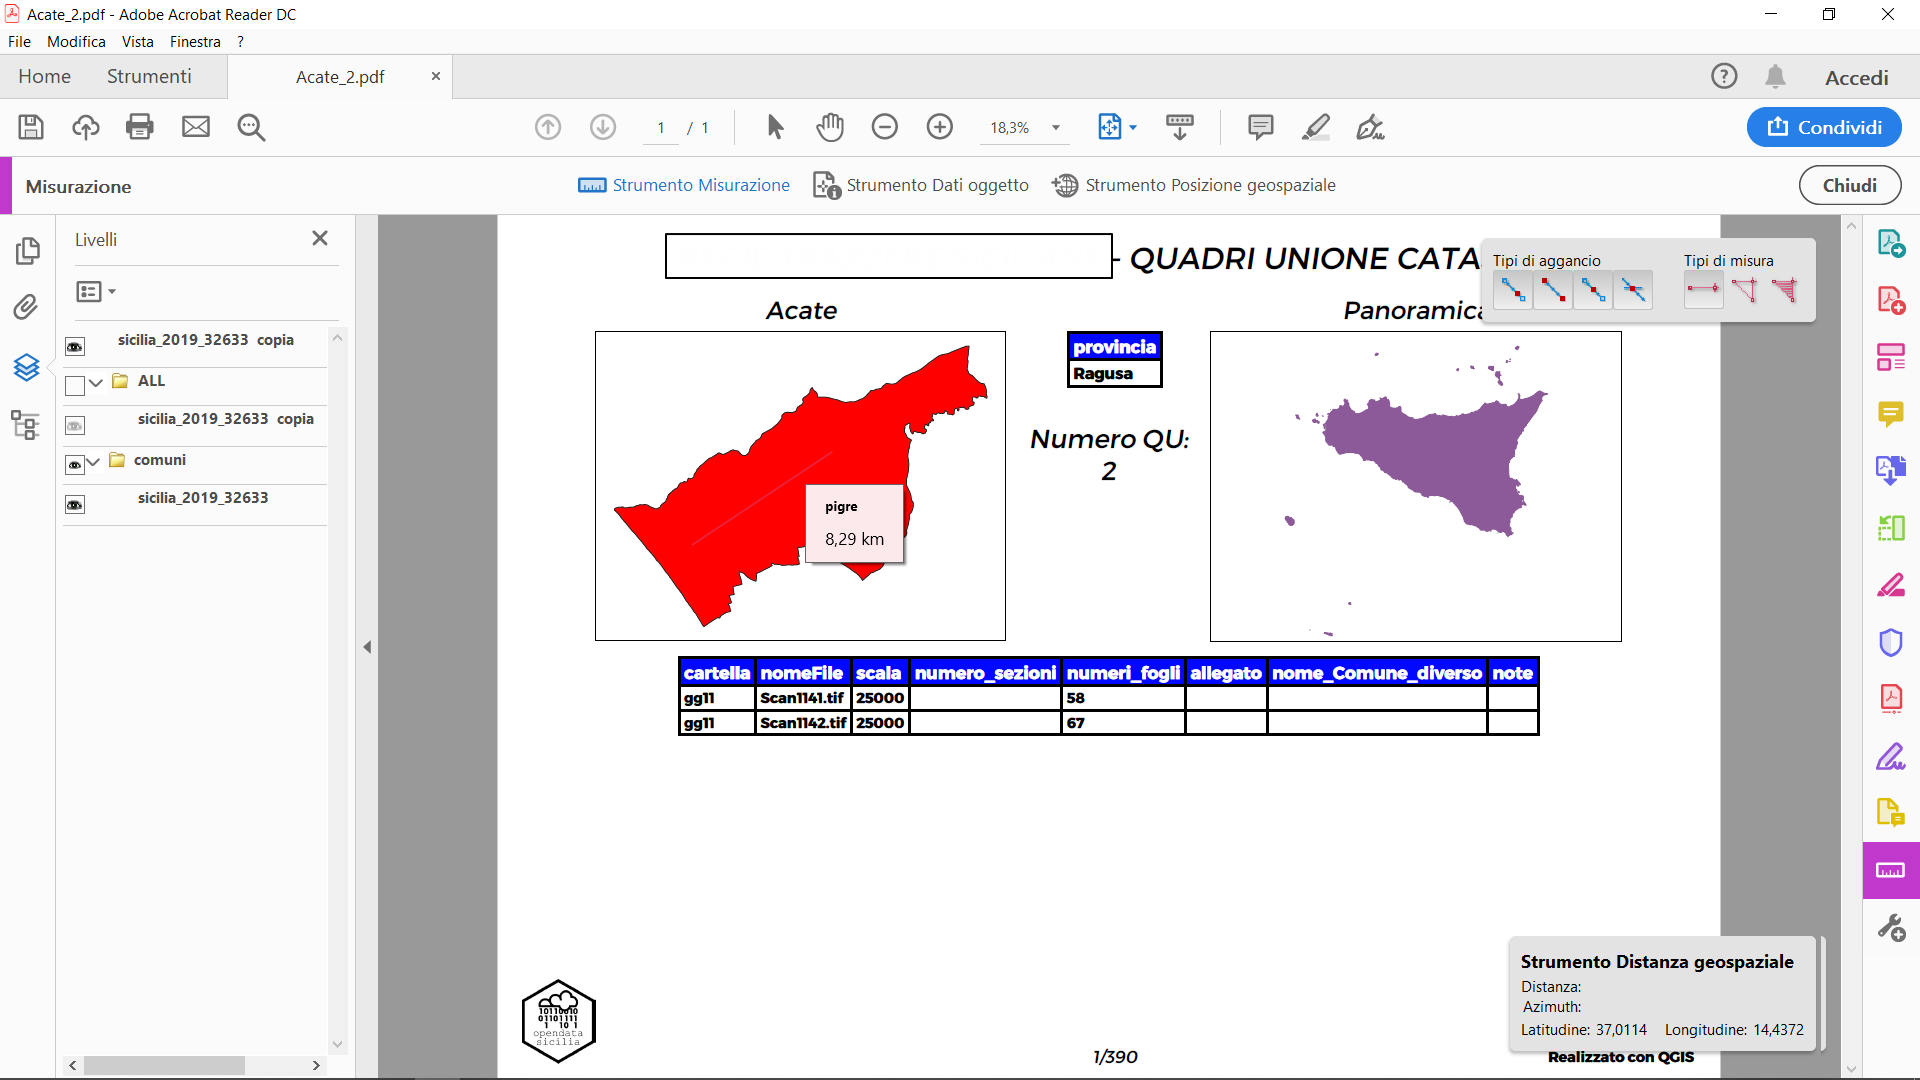Click the print icon in the toolbar
Screen dimensions: 1920x1080
pyautogui.click(x=139, y=127)
